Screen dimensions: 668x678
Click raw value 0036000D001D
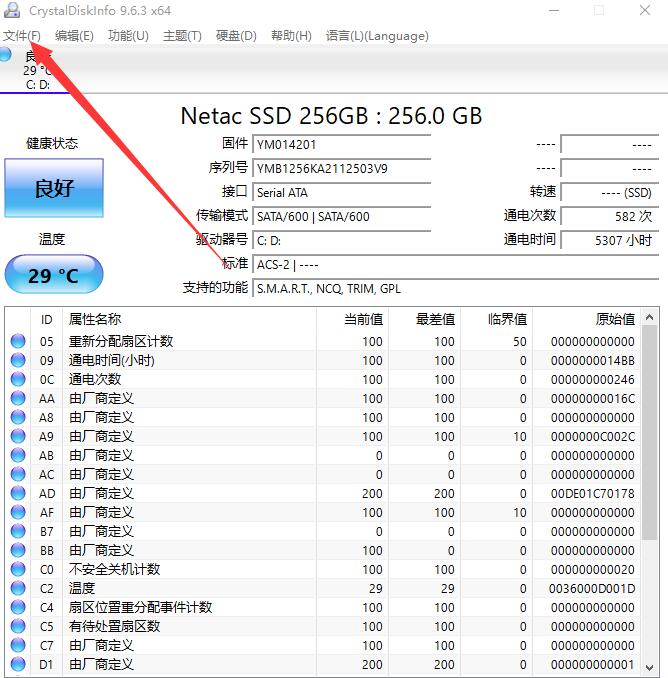click(592, 588)
